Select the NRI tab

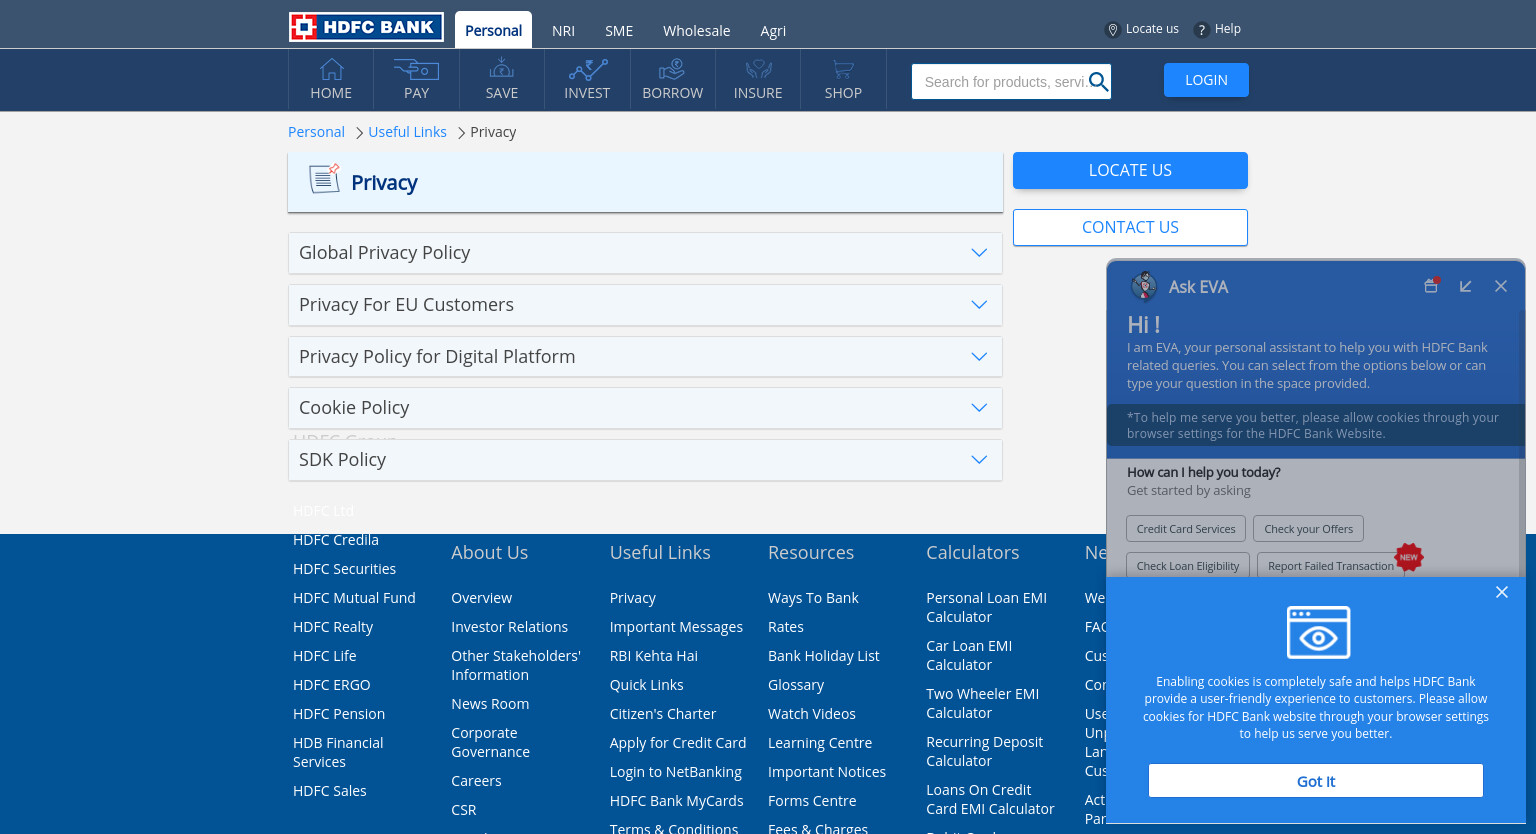coord(563,31)
